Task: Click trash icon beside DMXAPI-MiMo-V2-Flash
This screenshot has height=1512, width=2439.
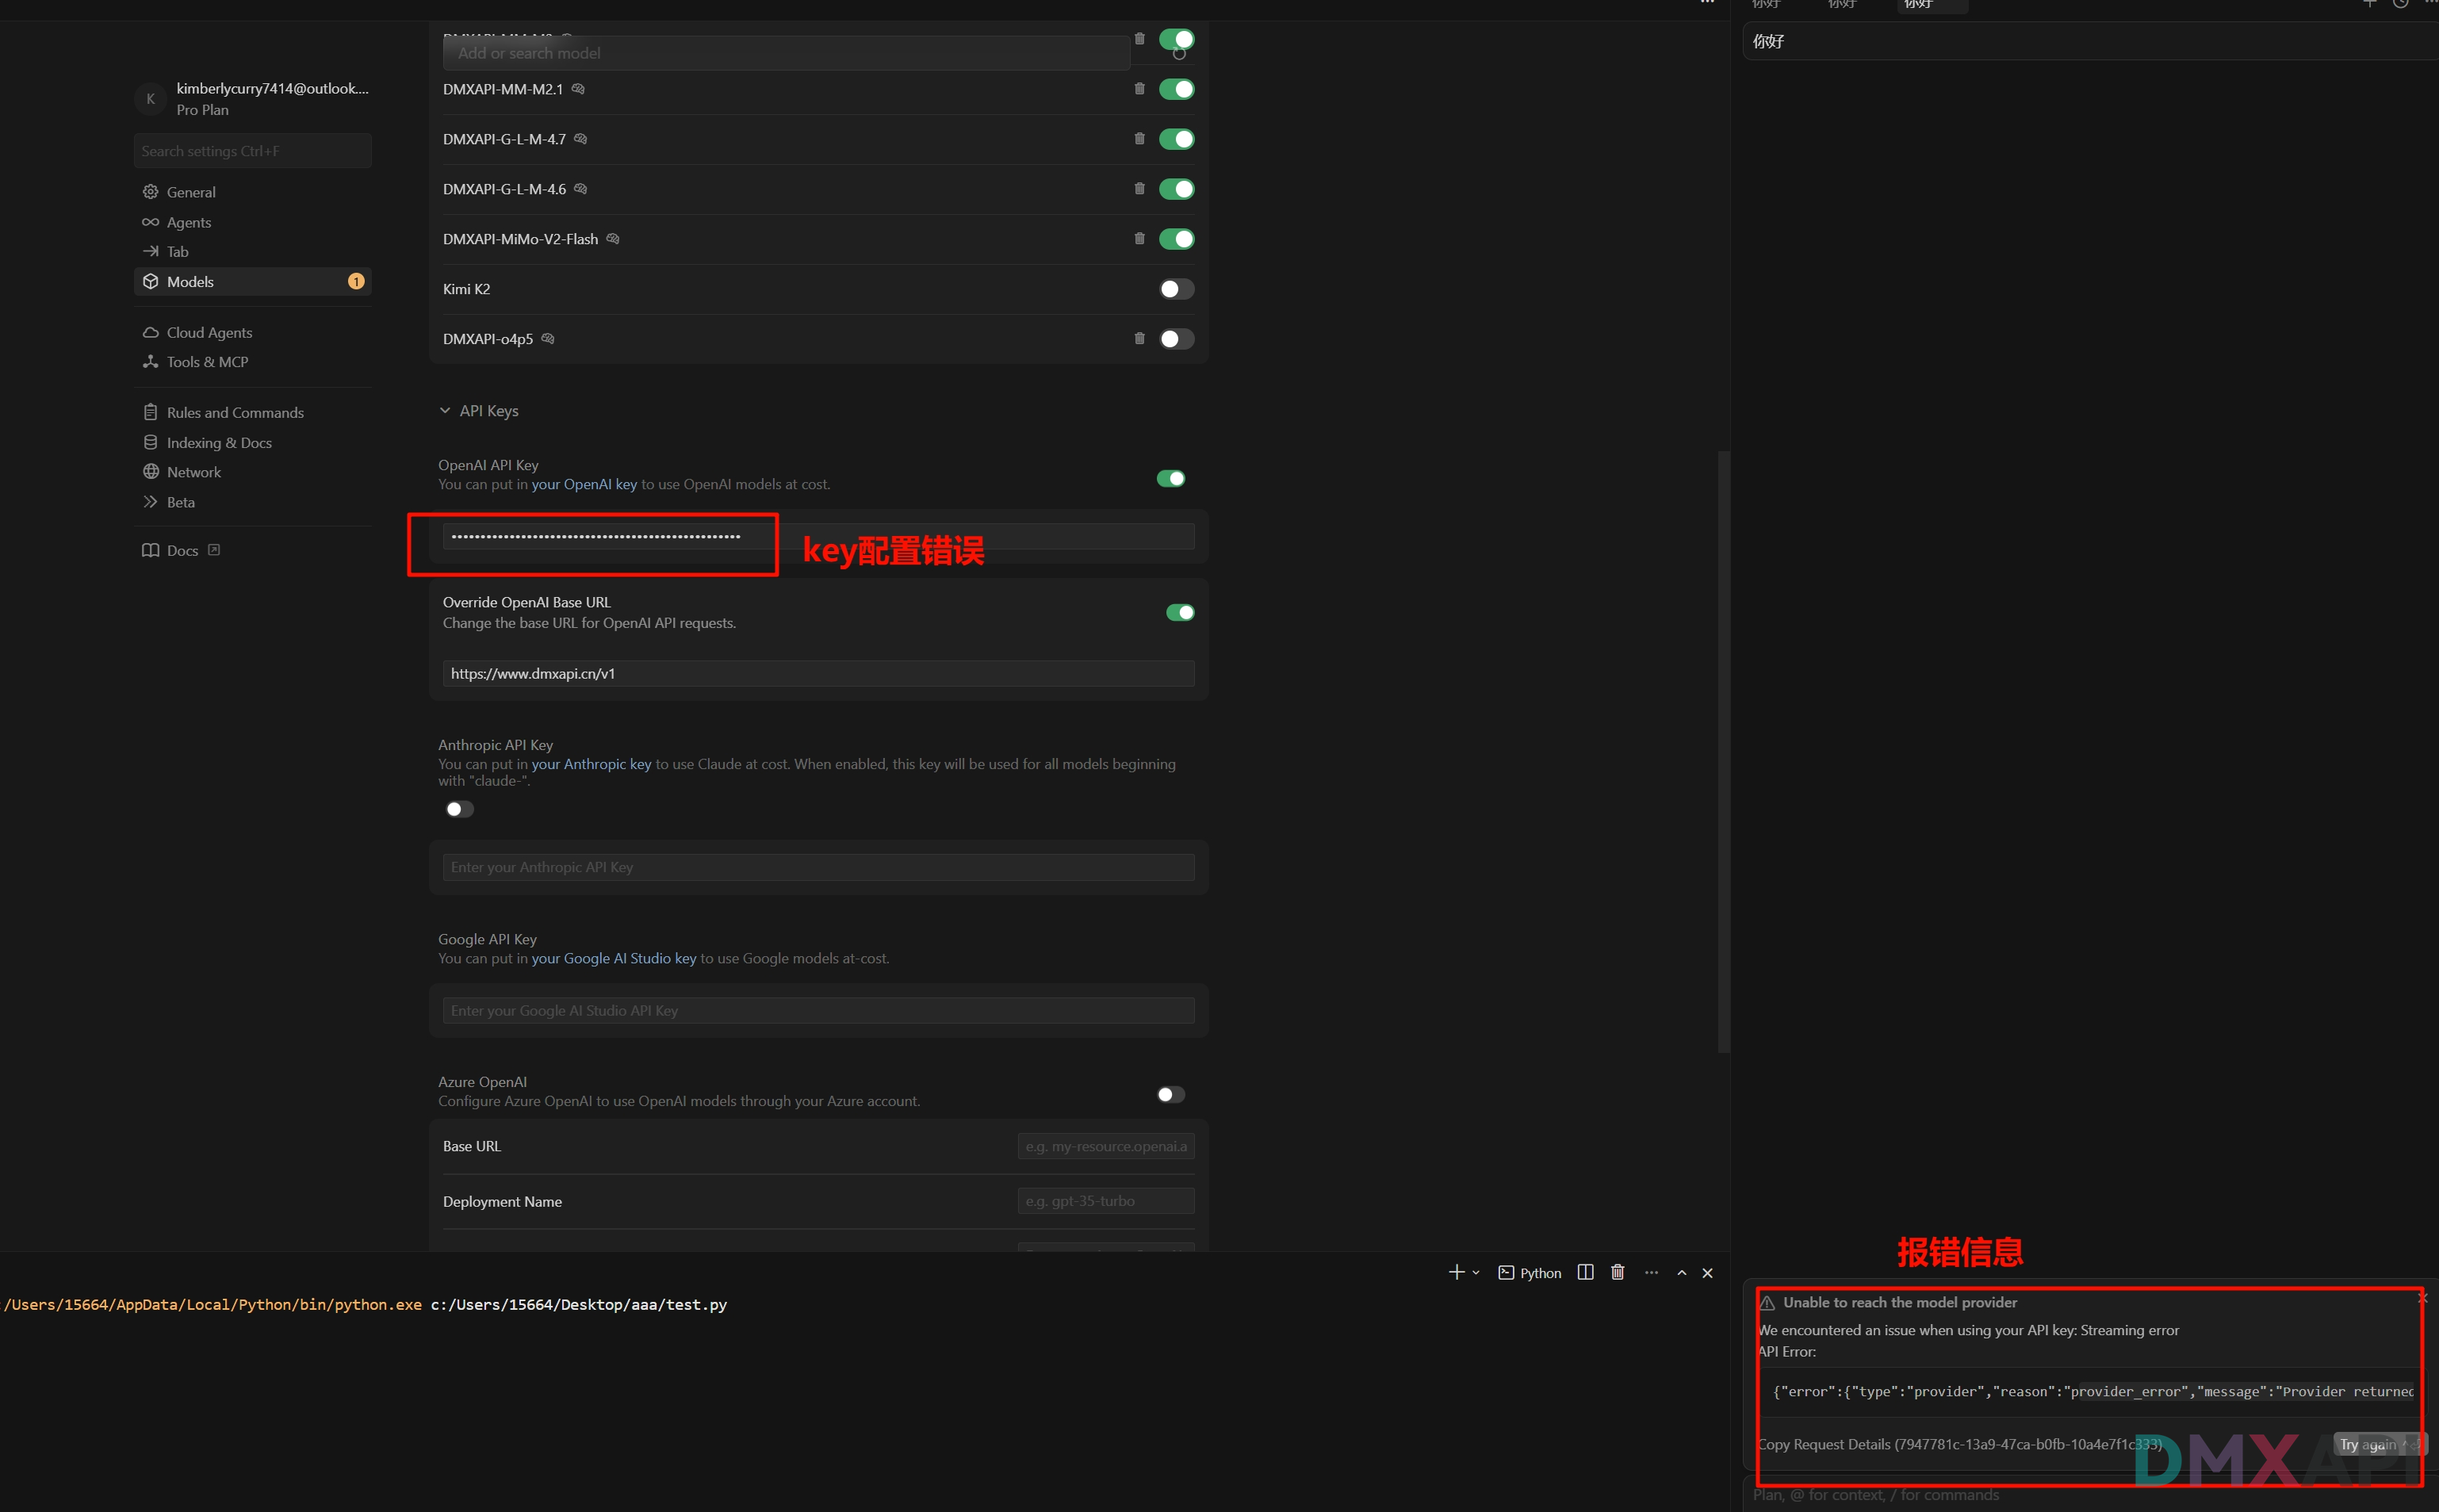Action: tap(1139, 239)
